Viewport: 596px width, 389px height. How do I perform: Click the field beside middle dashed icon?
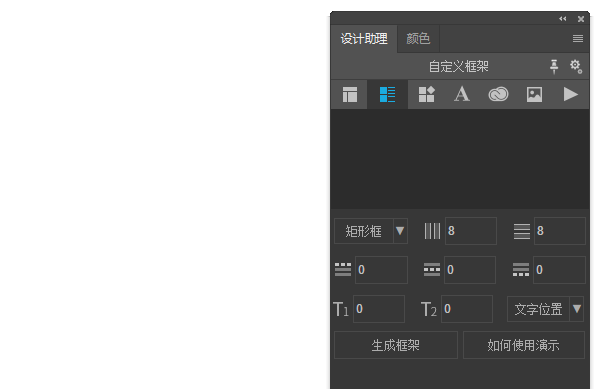pos(470,270)
